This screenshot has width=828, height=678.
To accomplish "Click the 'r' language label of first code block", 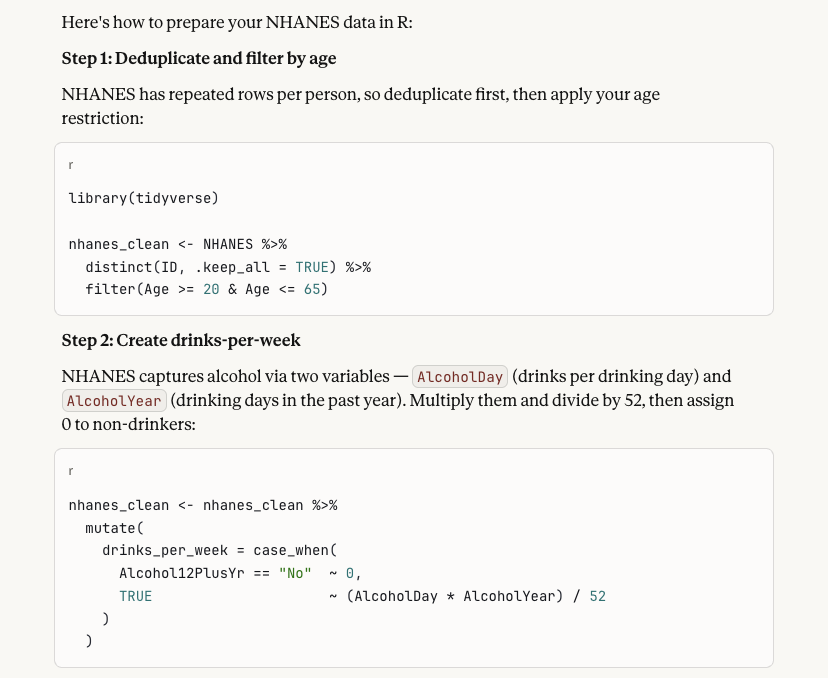I will tap(71, 165).
